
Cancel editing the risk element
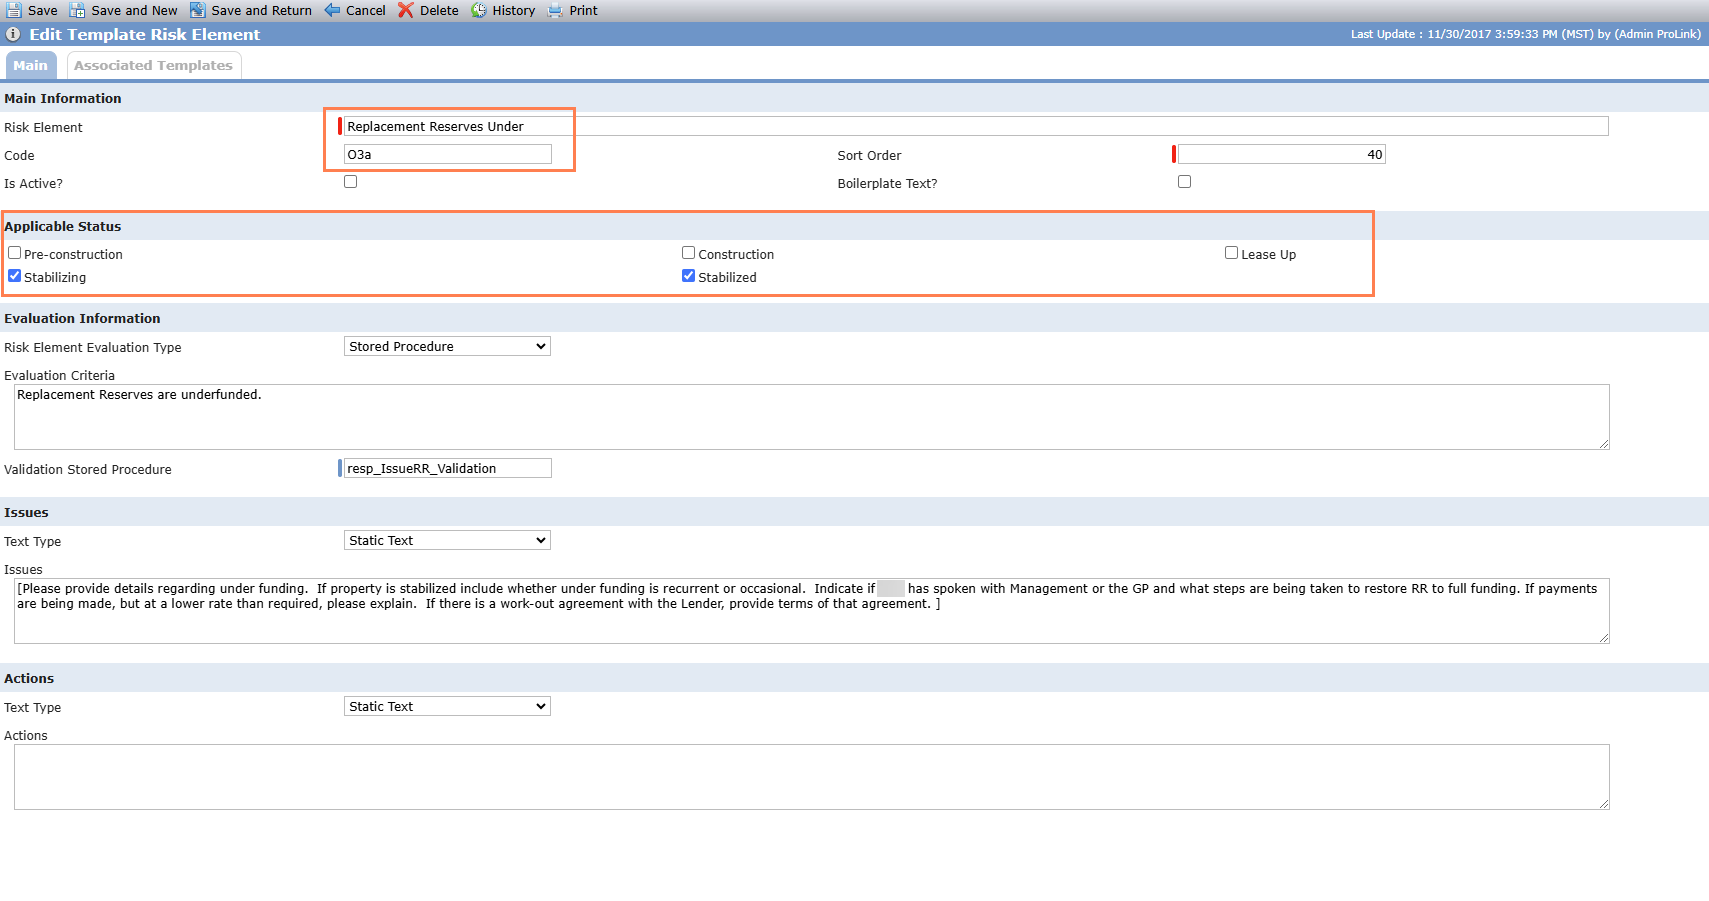365,10
